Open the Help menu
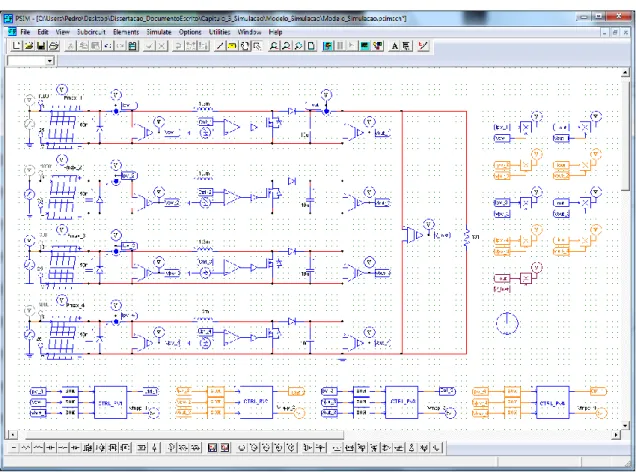The image size is (636, 472). tap(275, 32)
